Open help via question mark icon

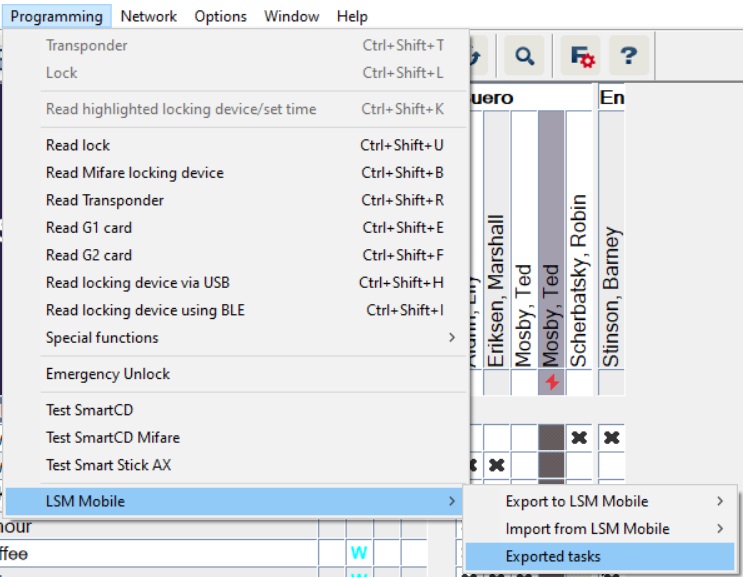point(628,57)
